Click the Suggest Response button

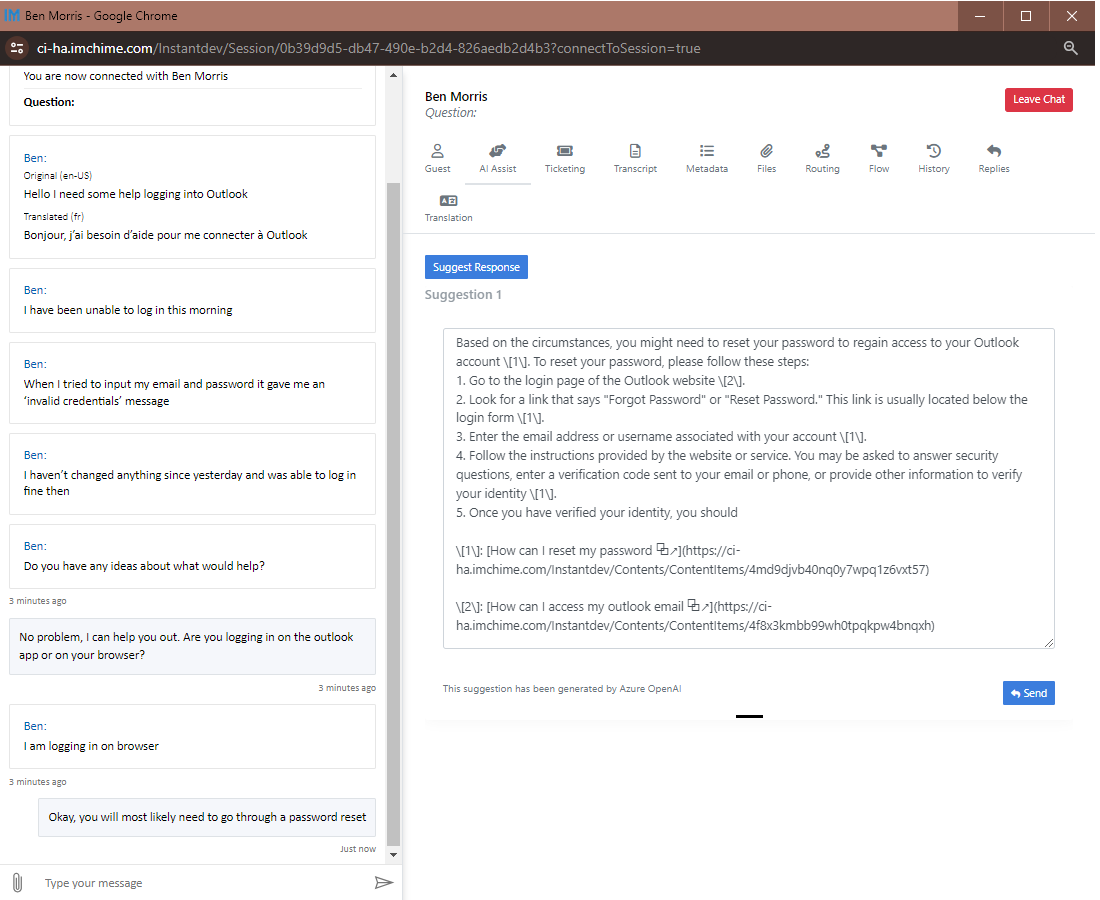click(x=475, y=266)
